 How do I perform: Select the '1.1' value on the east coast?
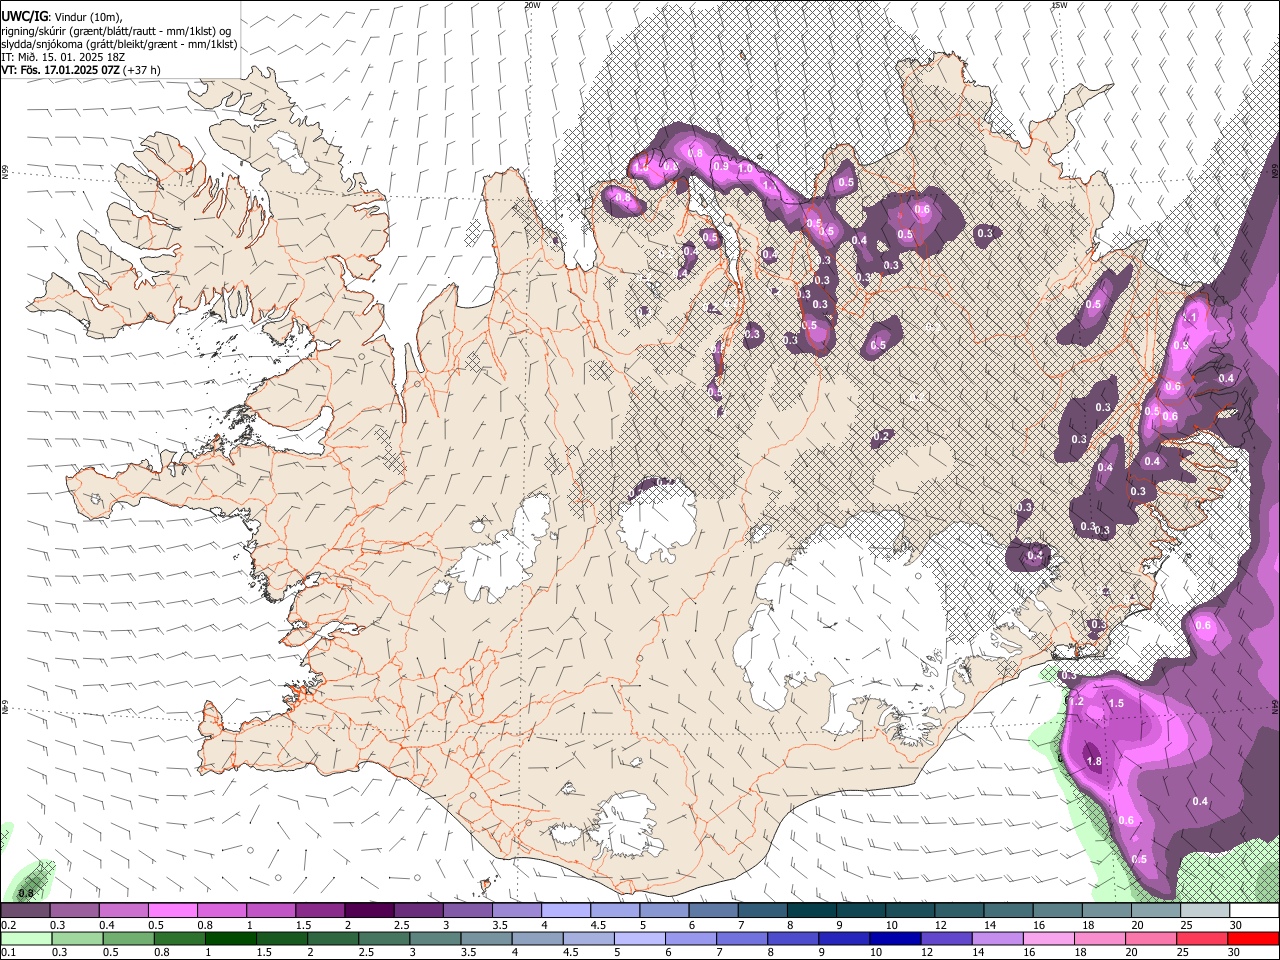pyautogui.click(x=1190, y=317)
